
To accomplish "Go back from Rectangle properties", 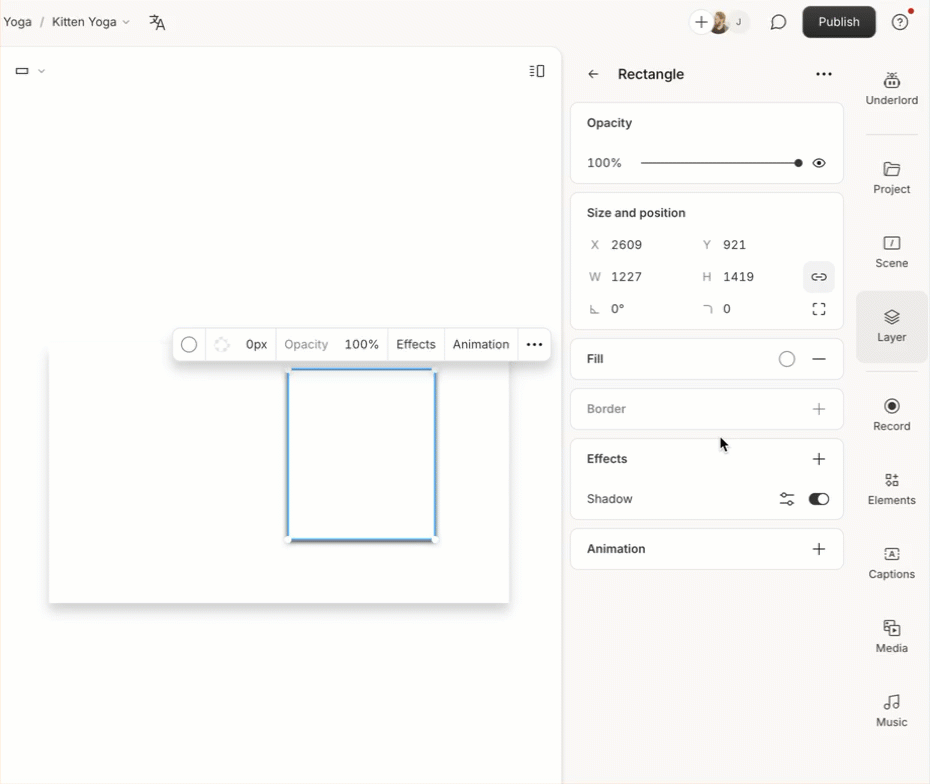I will (x=593, y=74).
